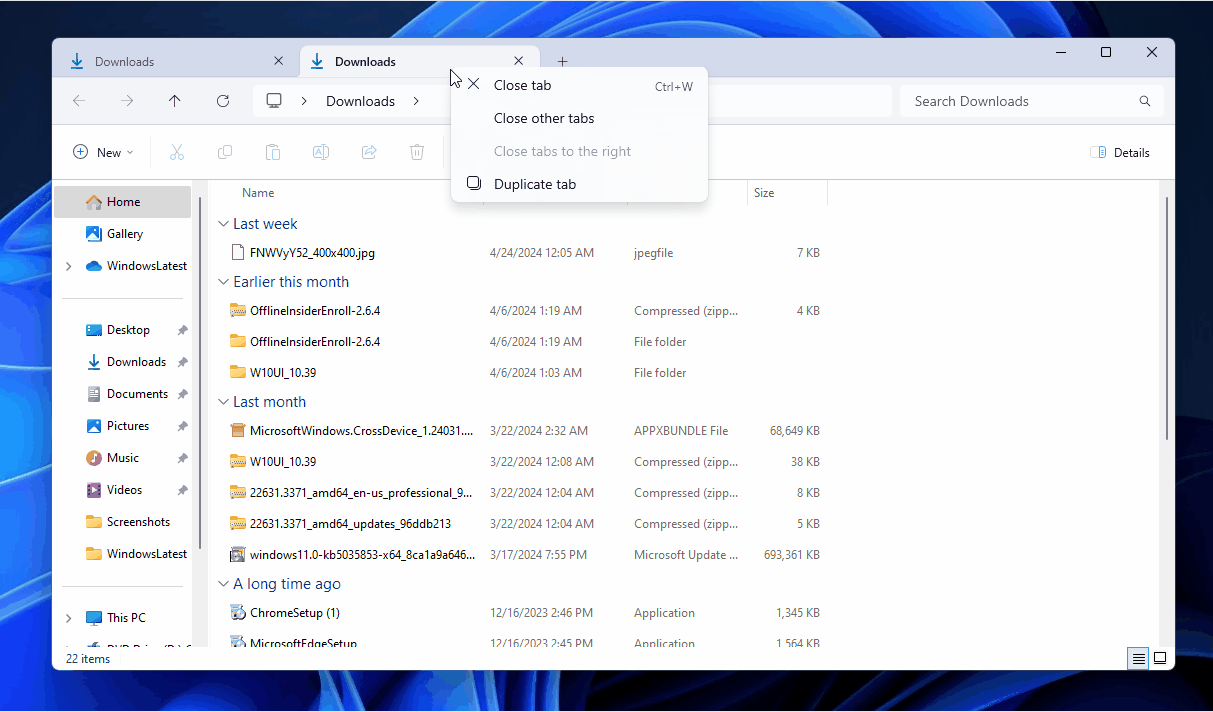Expand the This PC tree item
1213x712 pixels.
click(x=68, y=617)
